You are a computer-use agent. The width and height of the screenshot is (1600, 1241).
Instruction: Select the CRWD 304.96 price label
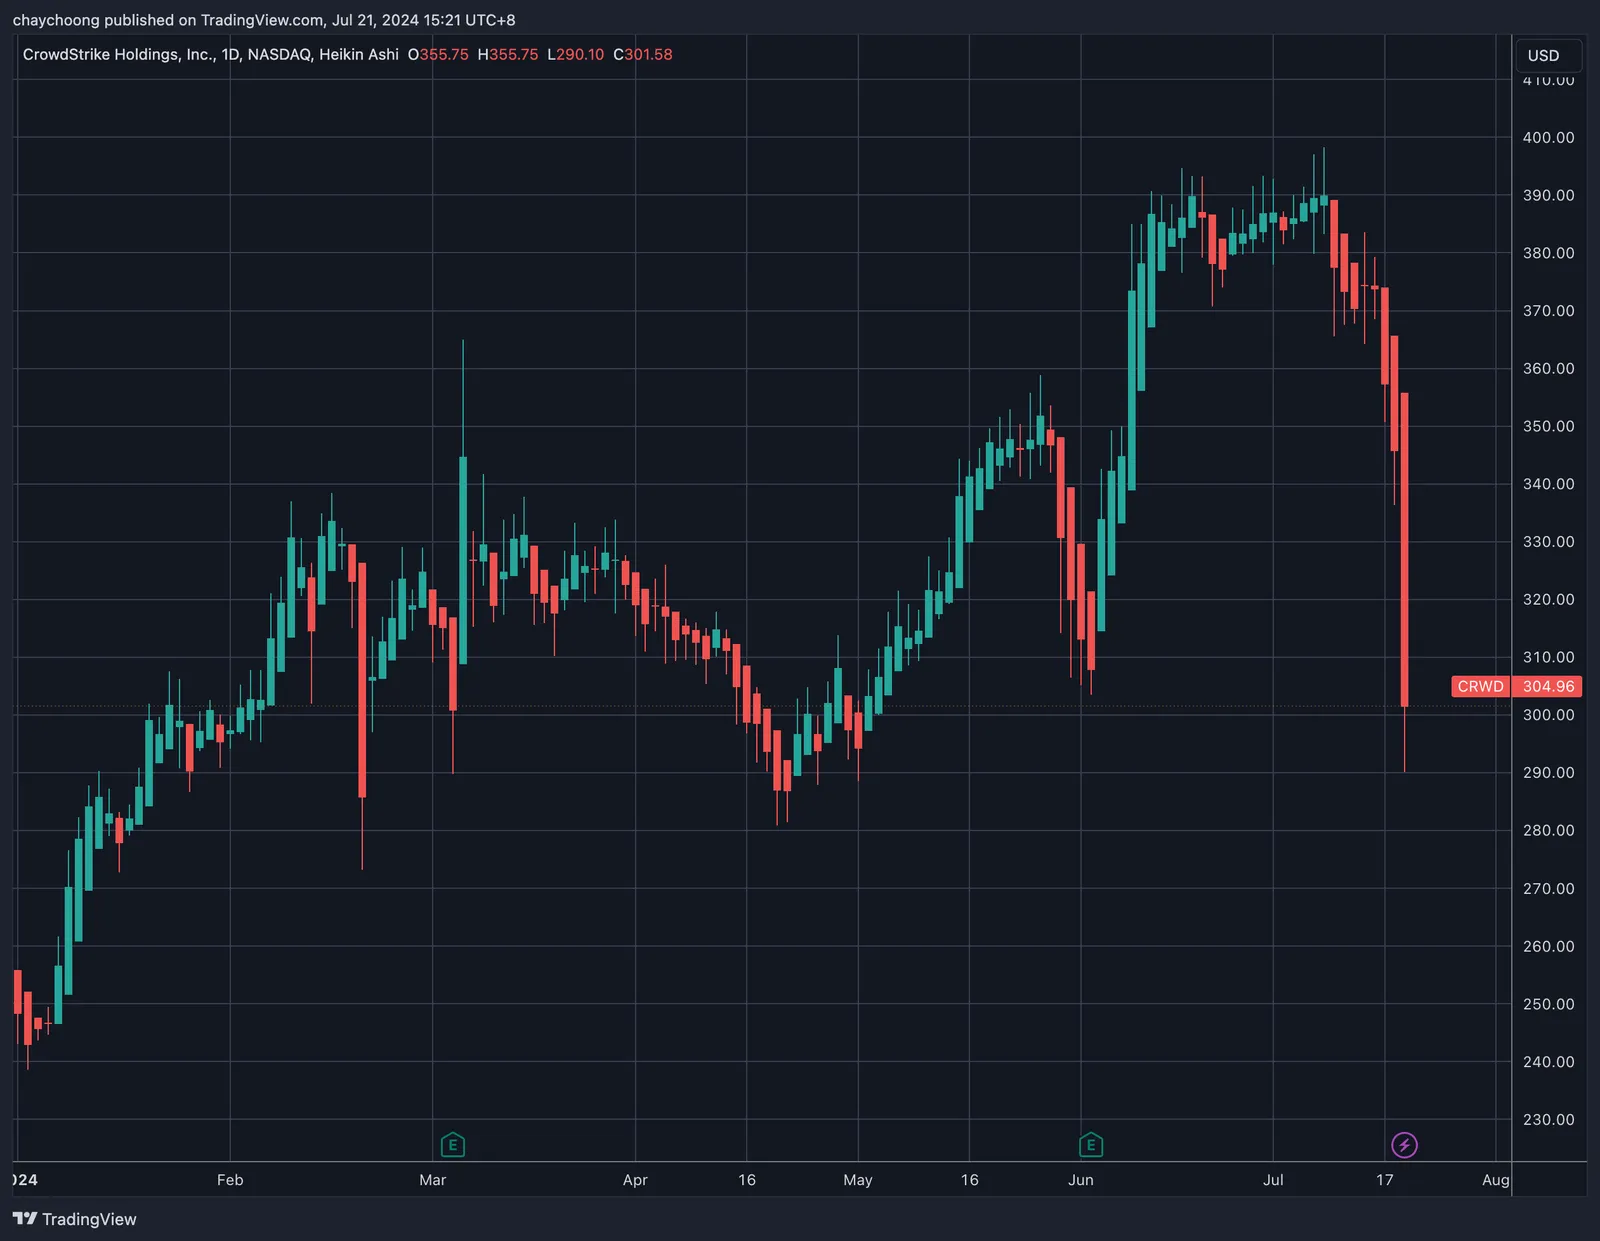point(1517,686)
